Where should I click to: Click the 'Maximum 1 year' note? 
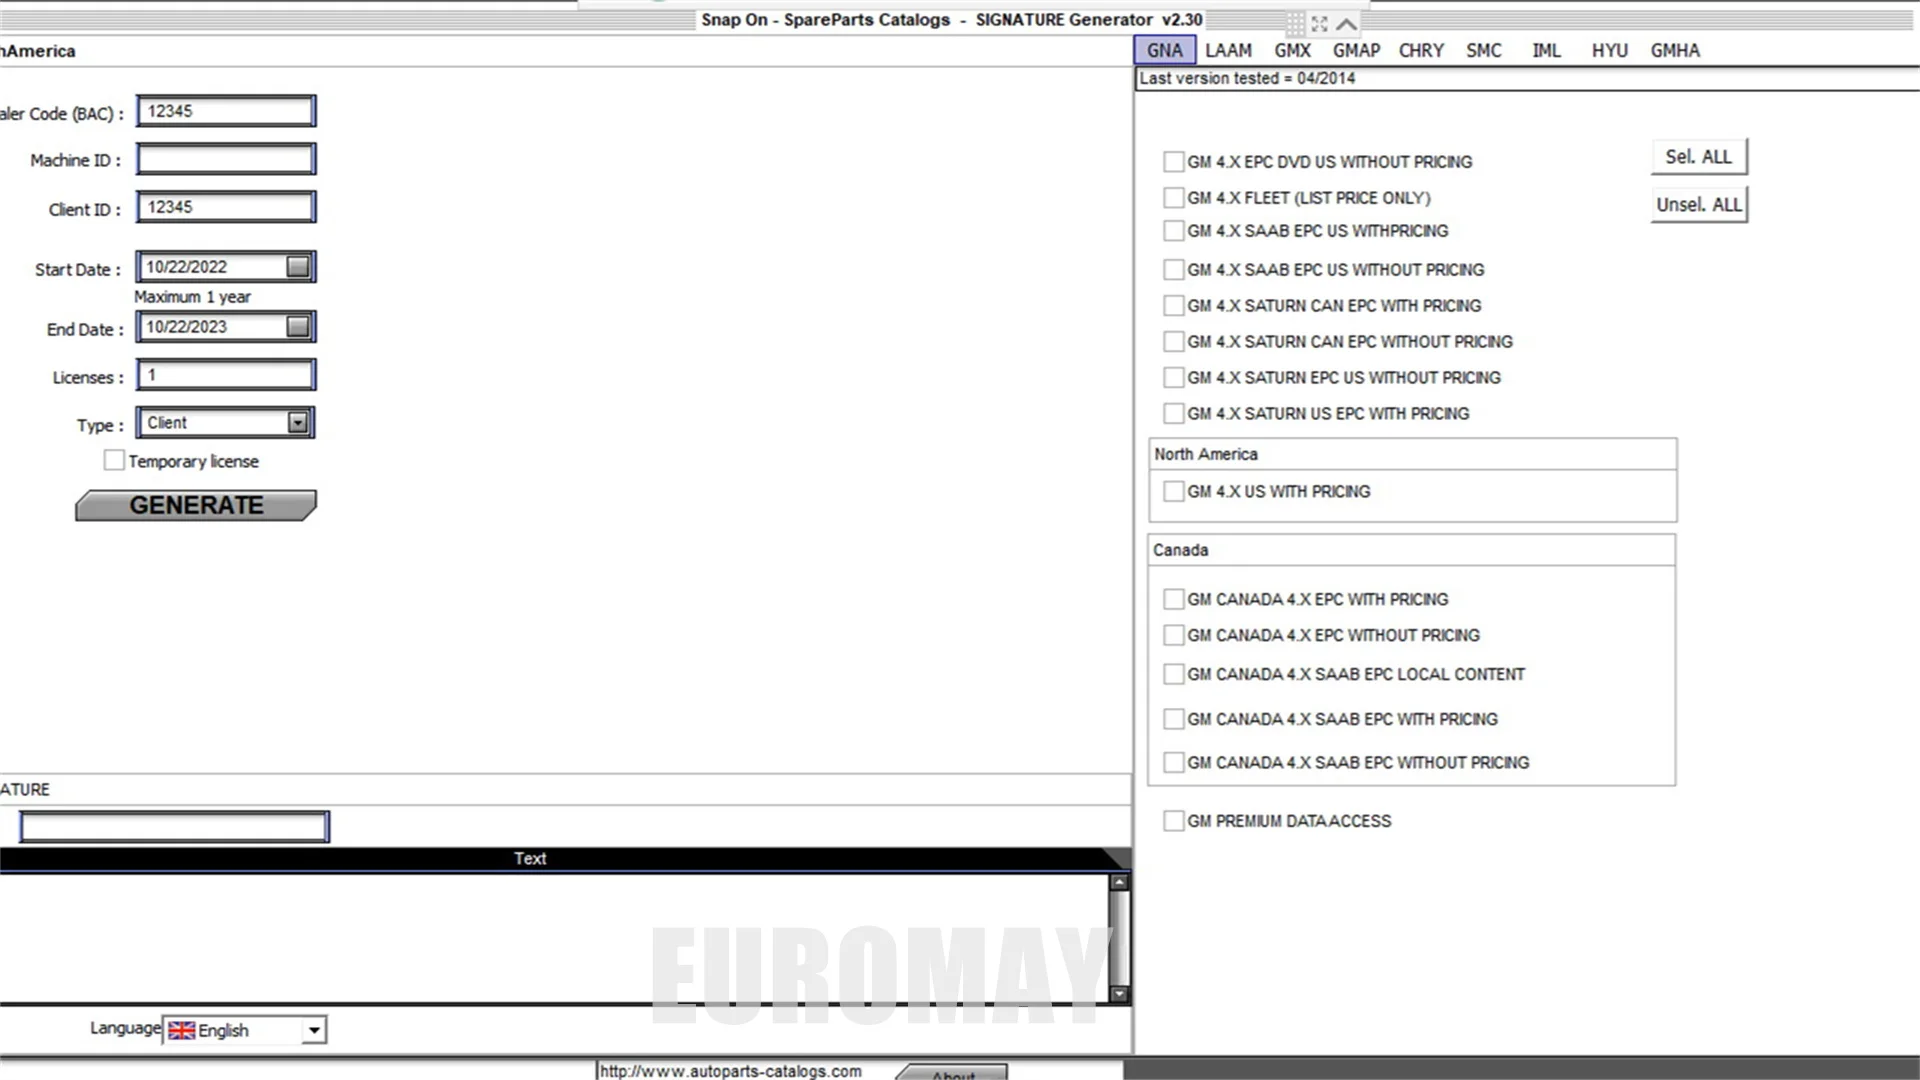click(192, 297)
